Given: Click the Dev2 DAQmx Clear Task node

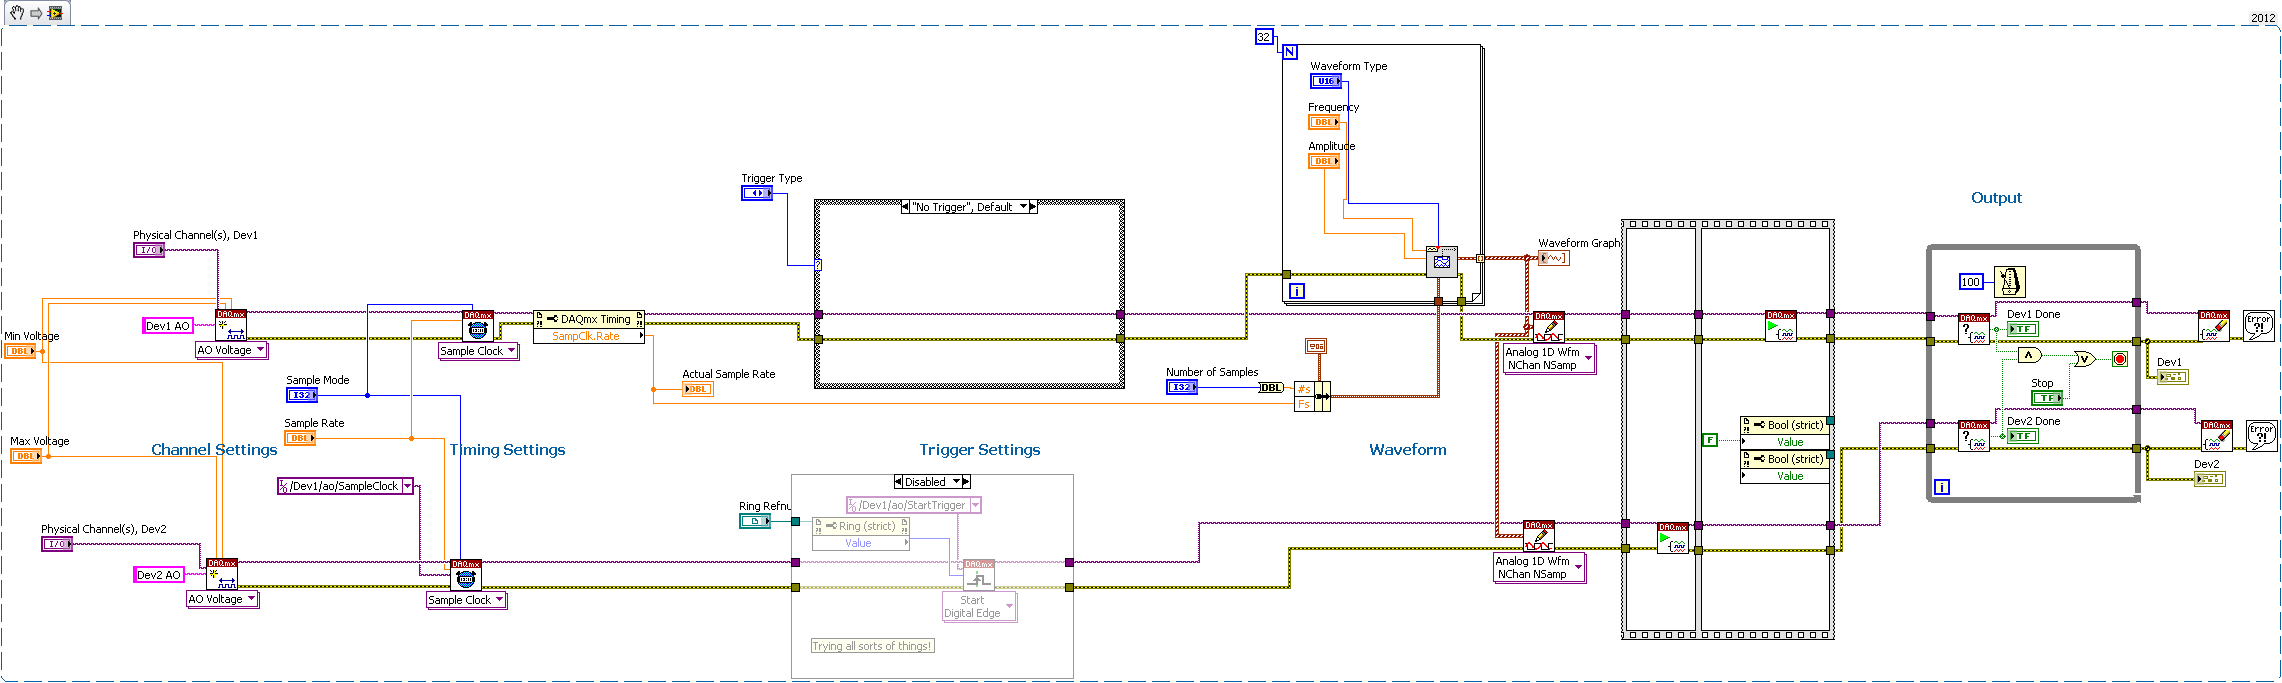Looking at the screenshot, I should [x=2217, y=436].
